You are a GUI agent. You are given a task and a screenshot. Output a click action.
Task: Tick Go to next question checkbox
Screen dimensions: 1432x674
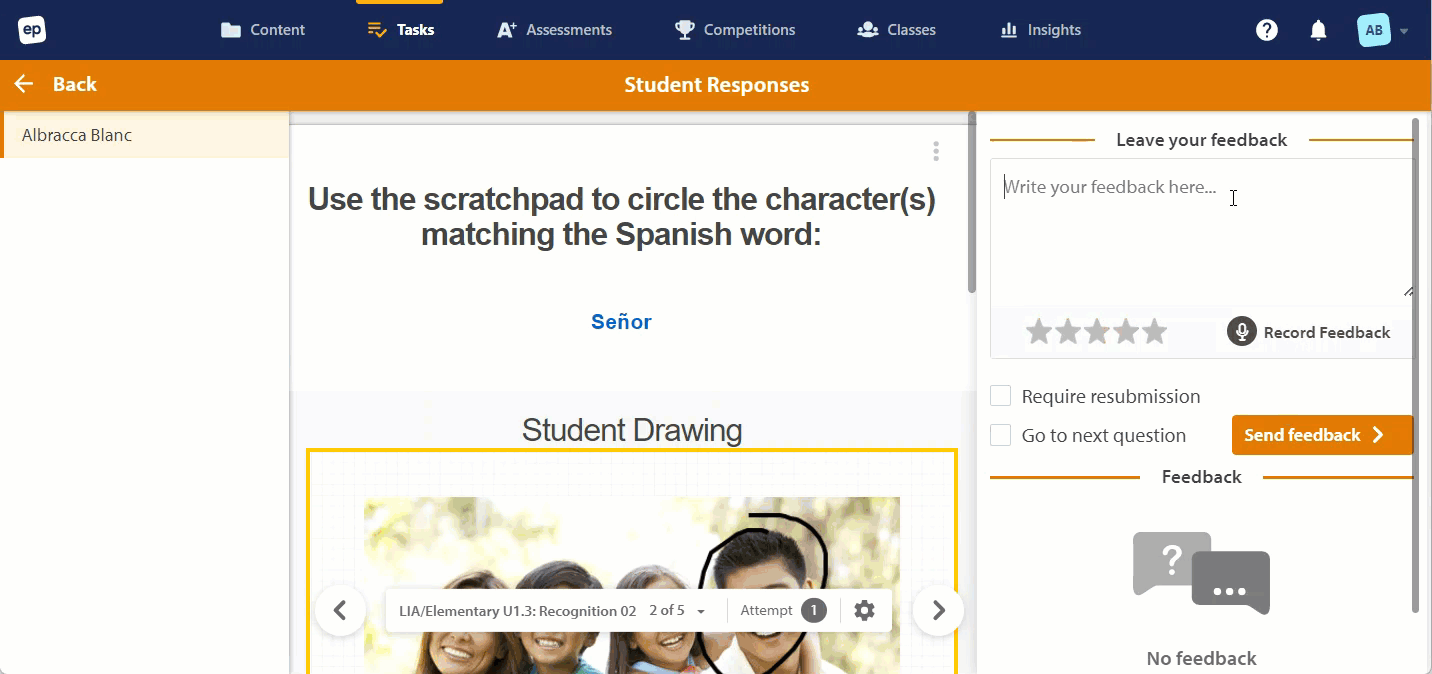[x=1000, y=435]
